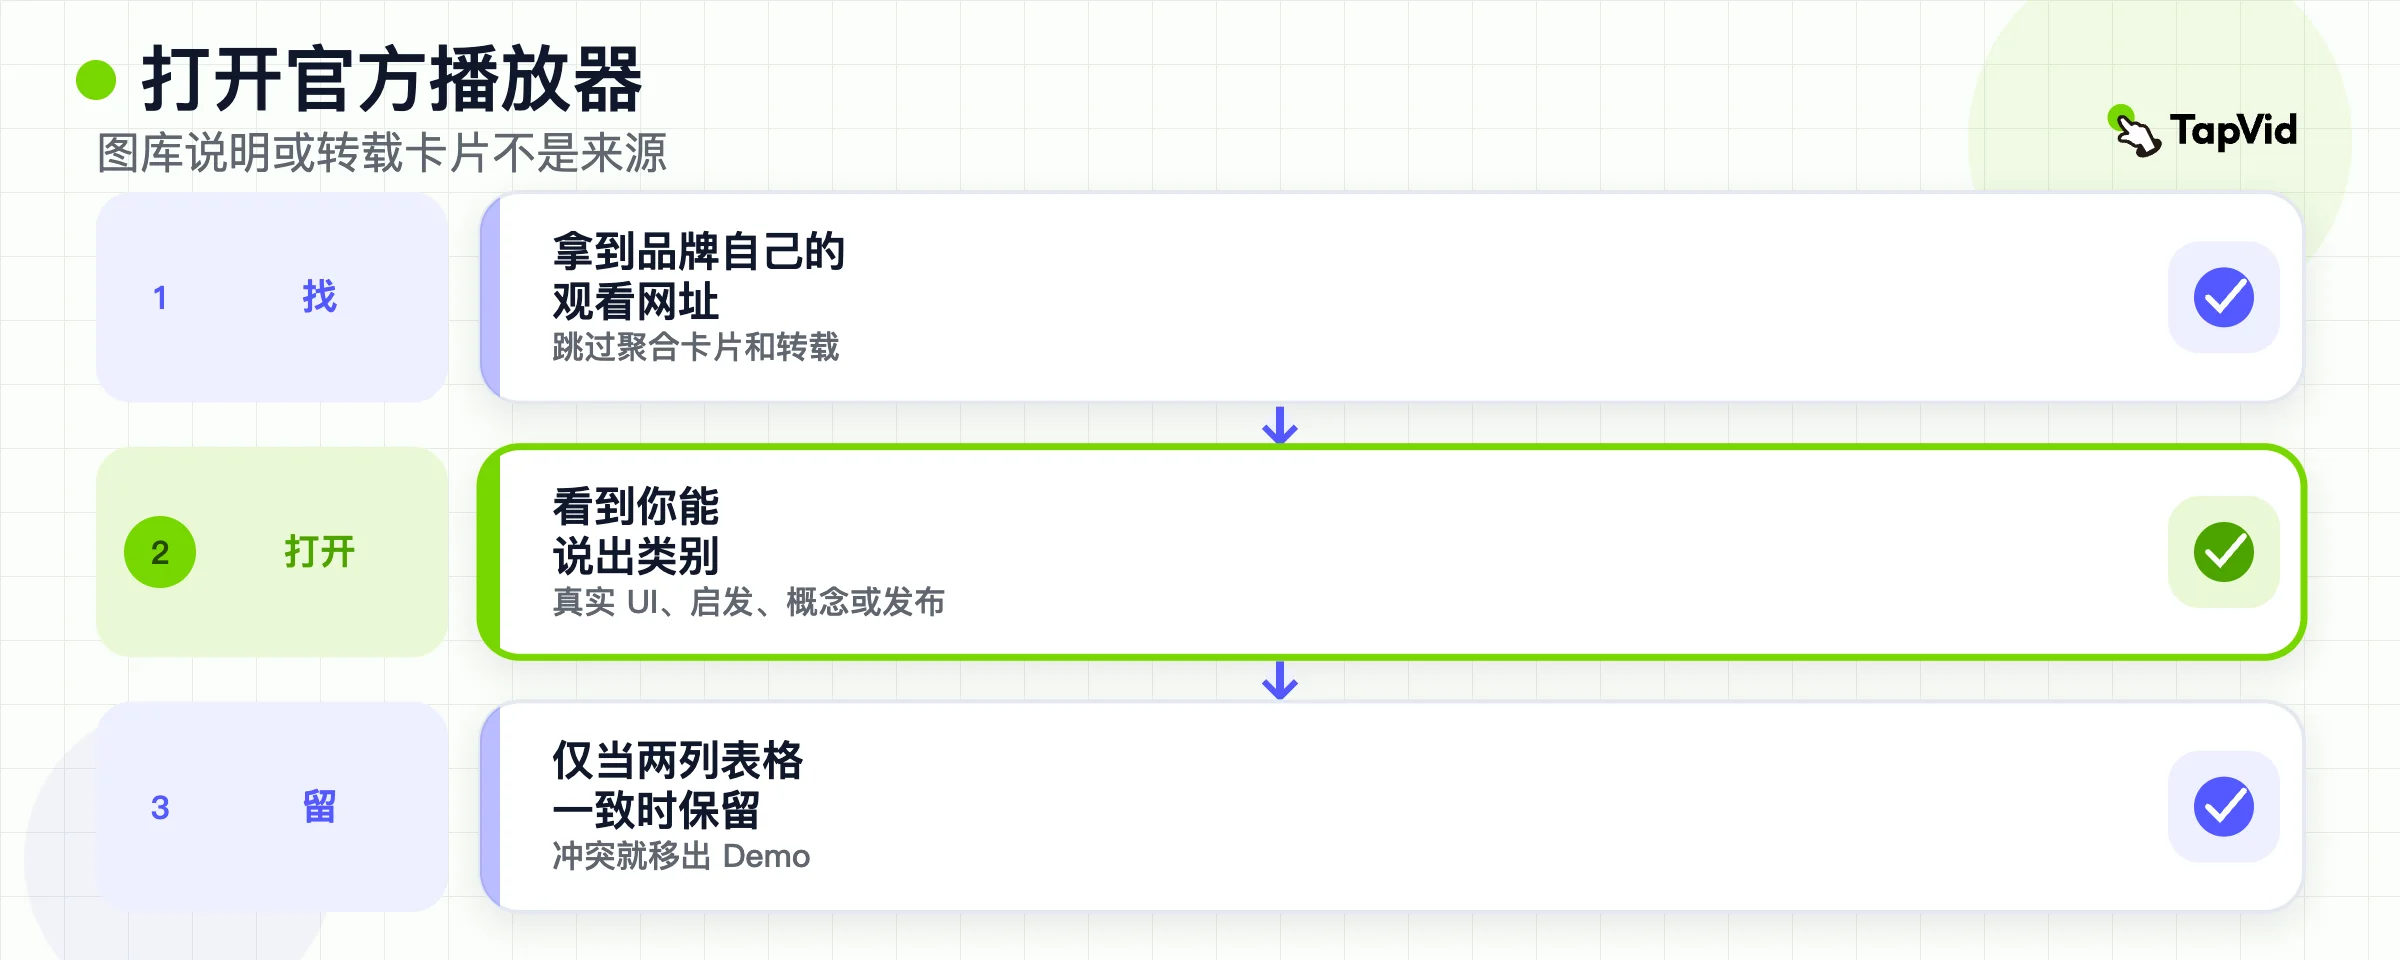Open the 拿到品牌自己的观看网址 card

coord(1392,297)
